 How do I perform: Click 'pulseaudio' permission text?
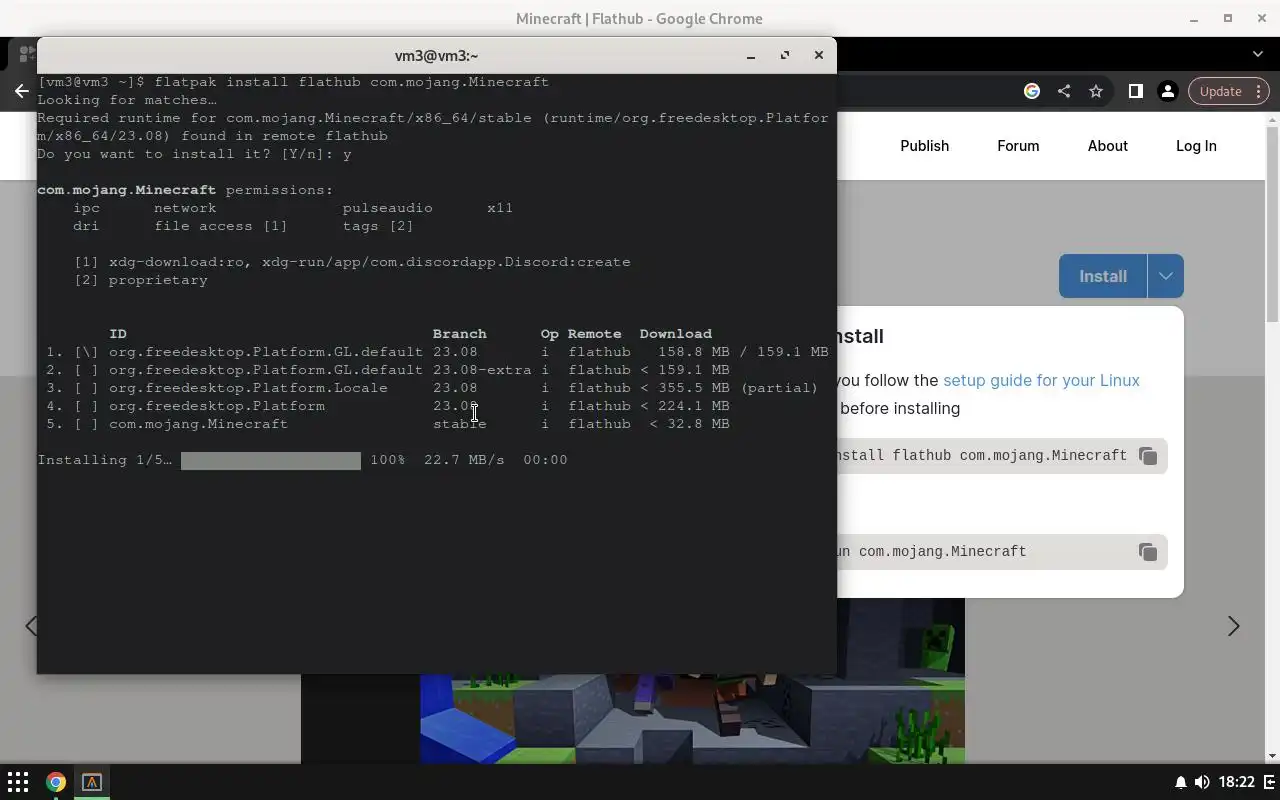pyautogui.click(x=388, y=208)
